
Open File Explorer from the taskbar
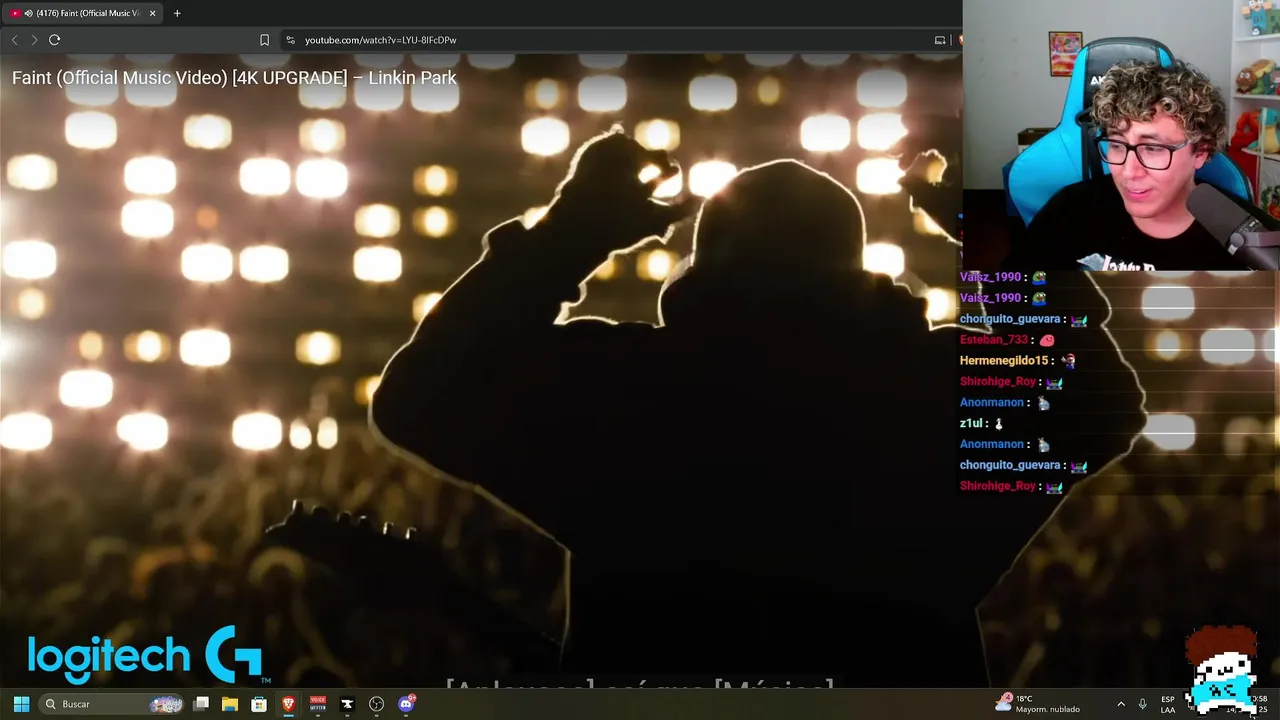coord(230,704)
